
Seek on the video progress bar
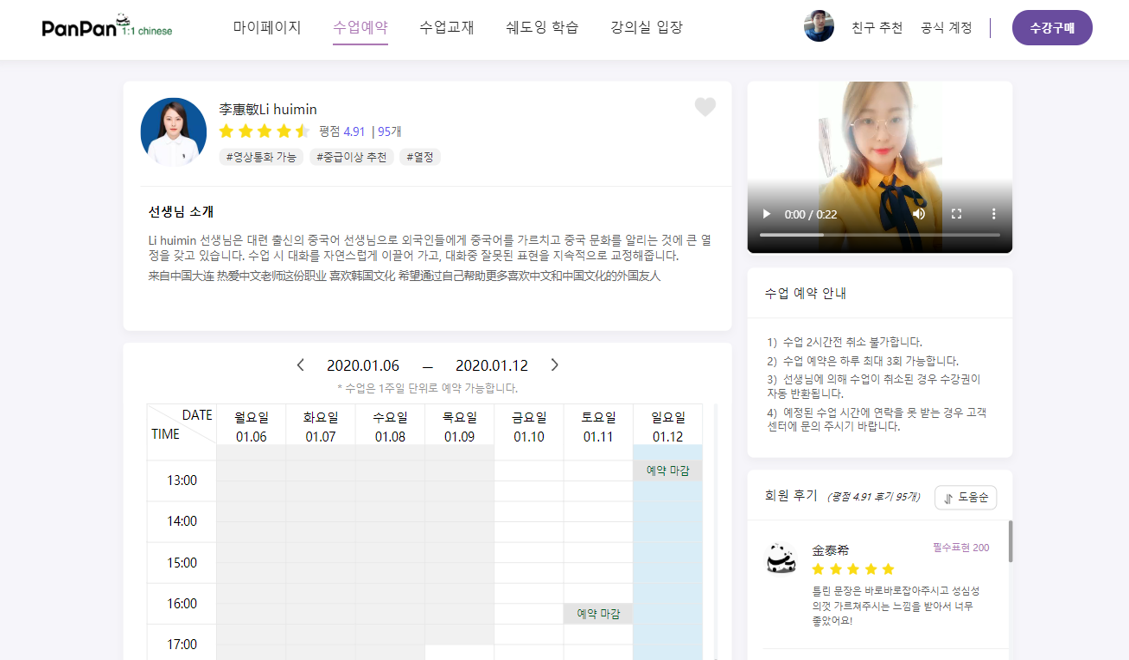click(879, 235)
